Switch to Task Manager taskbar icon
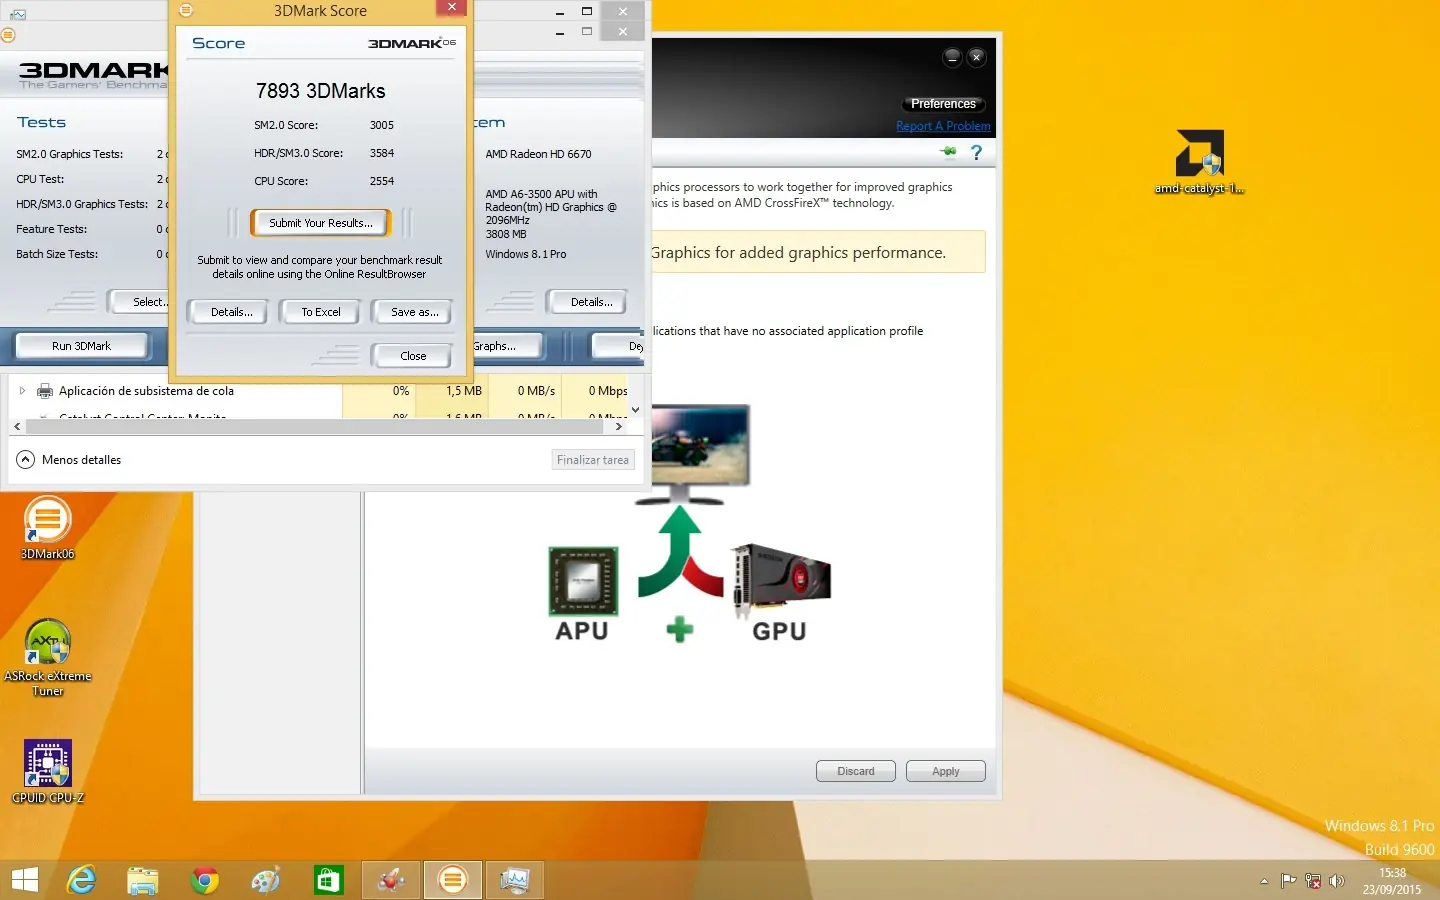Viewport: 1440px width, 900px height. coord(515,880)
